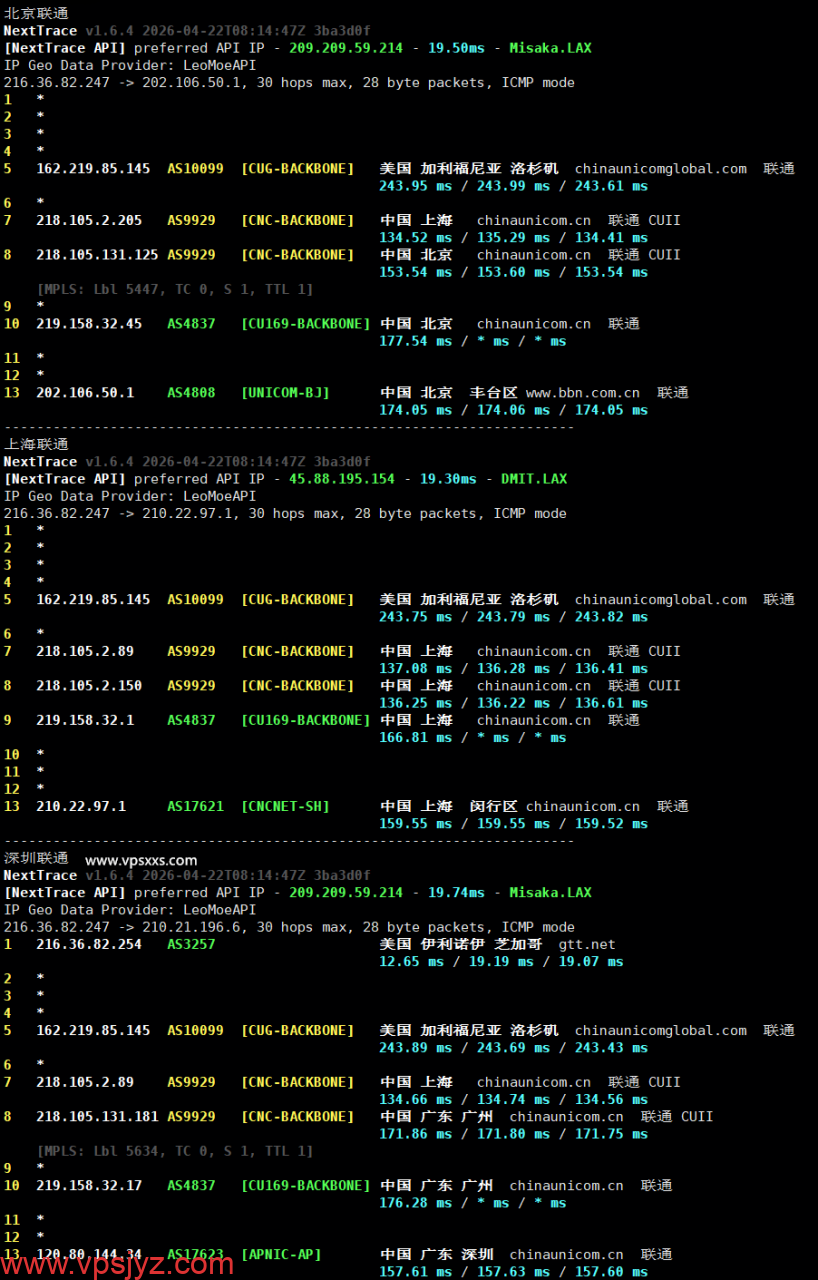Click the gtt.net domain in Shenzhen trace
Screen dimensions: 818x1280
click(585, 944)
